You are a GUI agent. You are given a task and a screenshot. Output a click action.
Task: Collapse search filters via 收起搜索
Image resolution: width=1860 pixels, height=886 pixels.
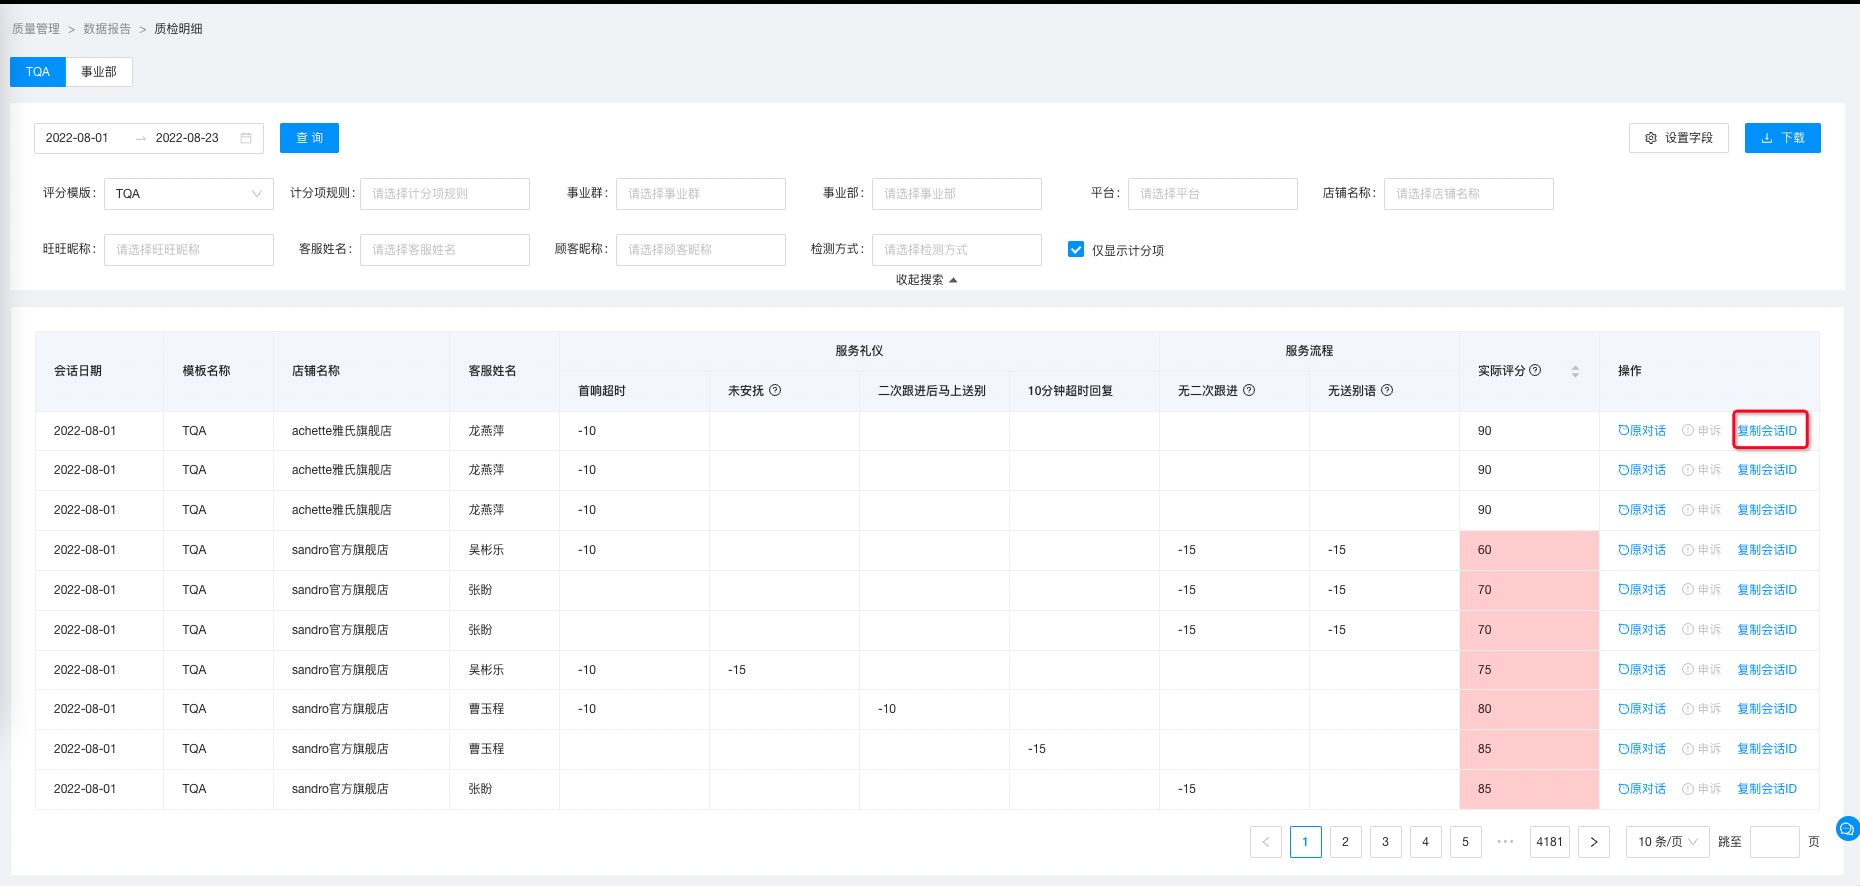click(926, 280)
